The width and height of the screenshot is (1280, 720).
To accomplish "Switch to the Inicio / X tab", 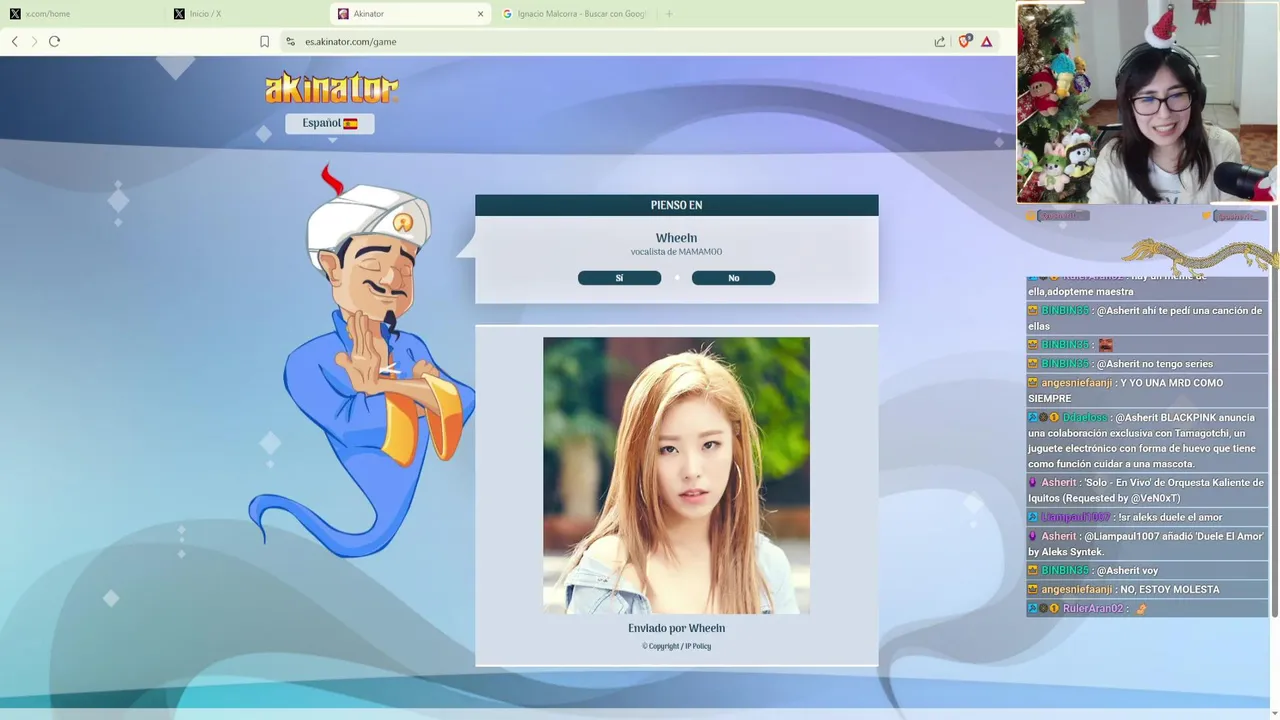I will 248,14.
